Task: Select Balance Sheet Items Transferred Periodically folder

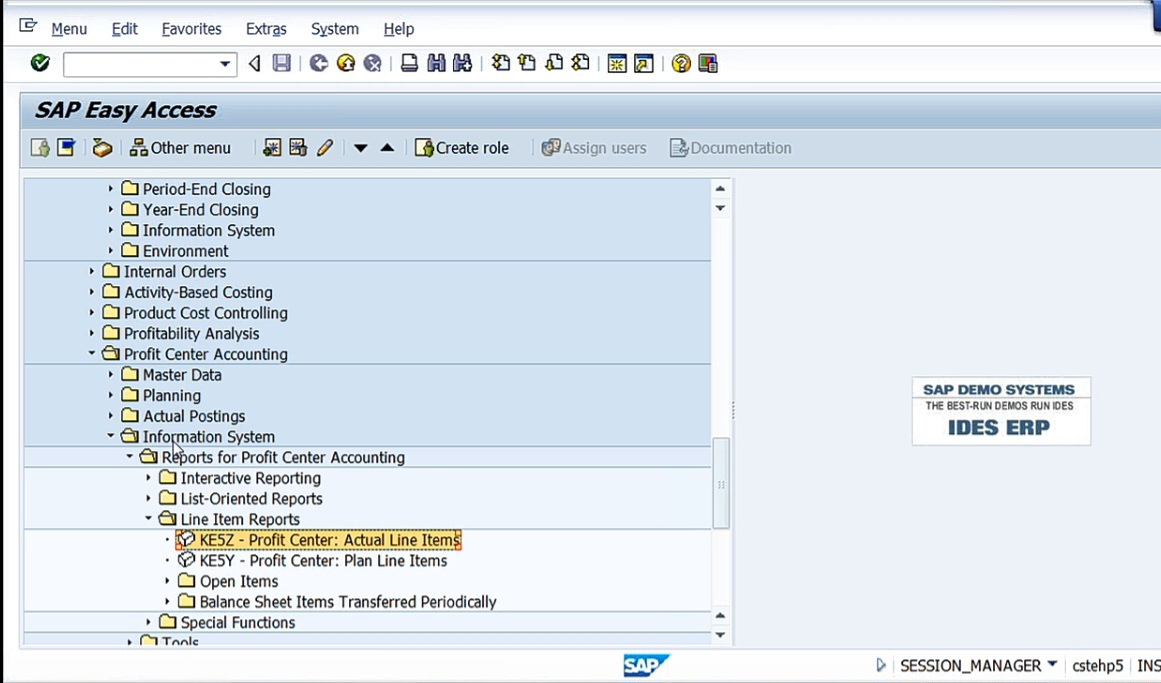Action: [x=338, y=602]
